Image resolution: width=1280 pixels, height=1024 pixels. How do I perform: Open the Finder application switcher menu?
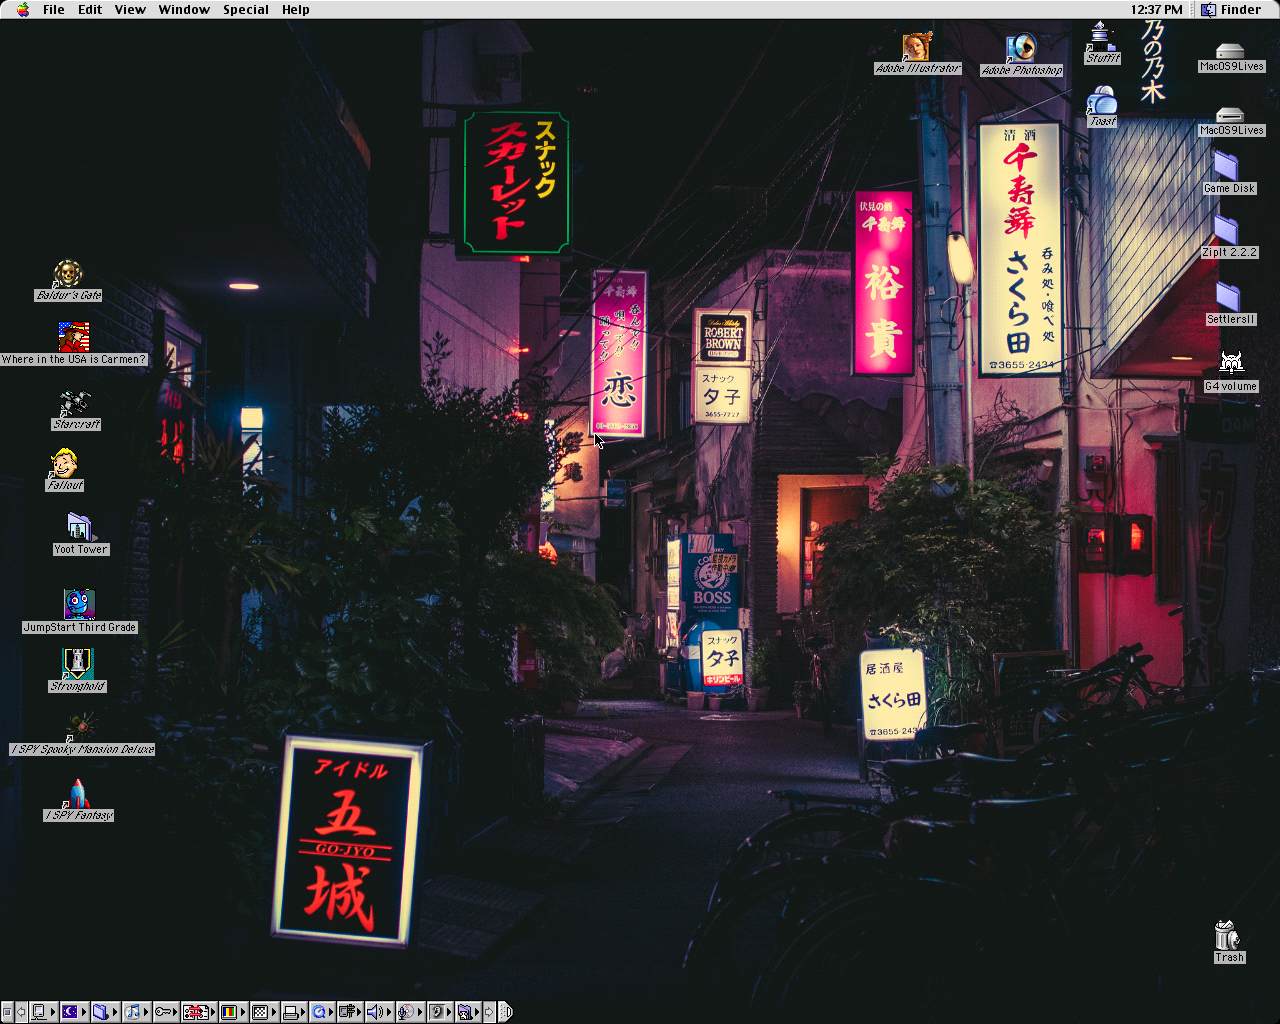pos(1232,10)
